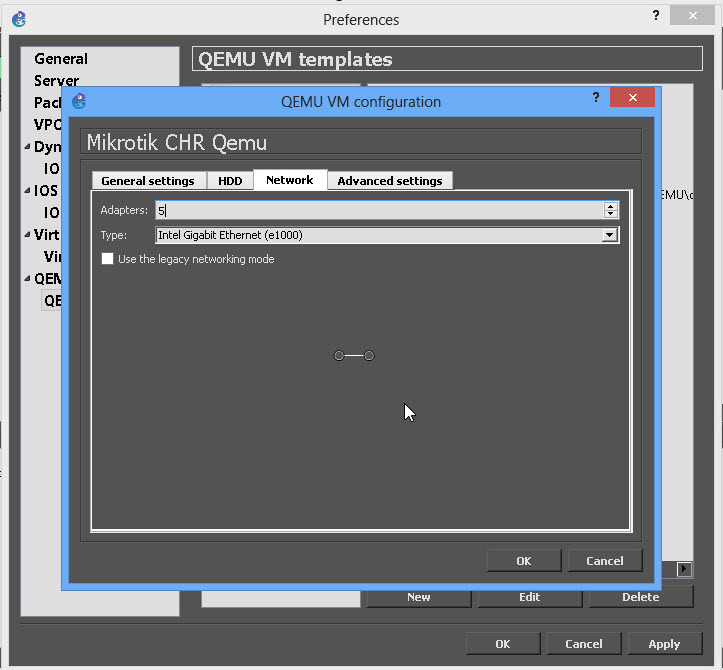The width and height of the screenshot is (723, 670).
Task: Select General in Preferences sidebar
Action: pos(61,59)
